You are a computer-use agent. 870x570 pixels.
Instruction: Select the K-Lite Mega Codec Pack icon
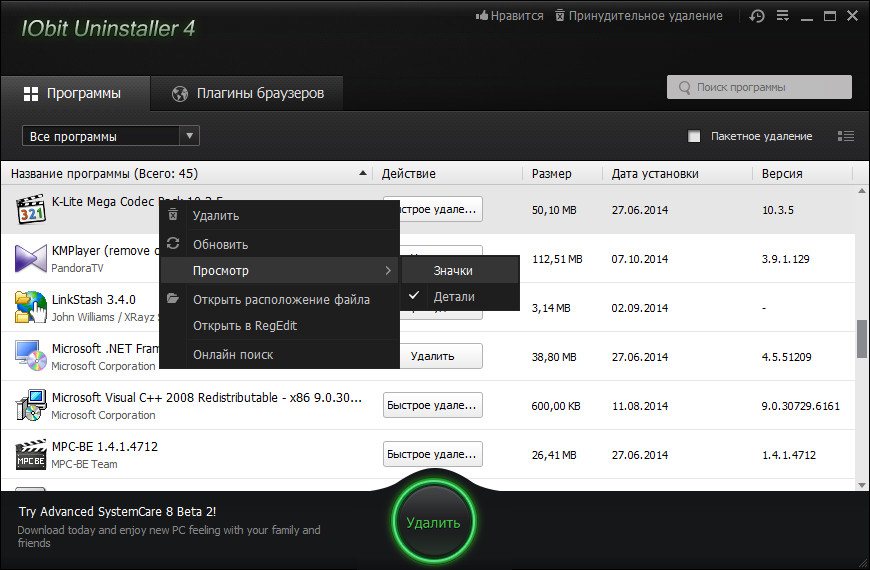(x=31, y=209)
